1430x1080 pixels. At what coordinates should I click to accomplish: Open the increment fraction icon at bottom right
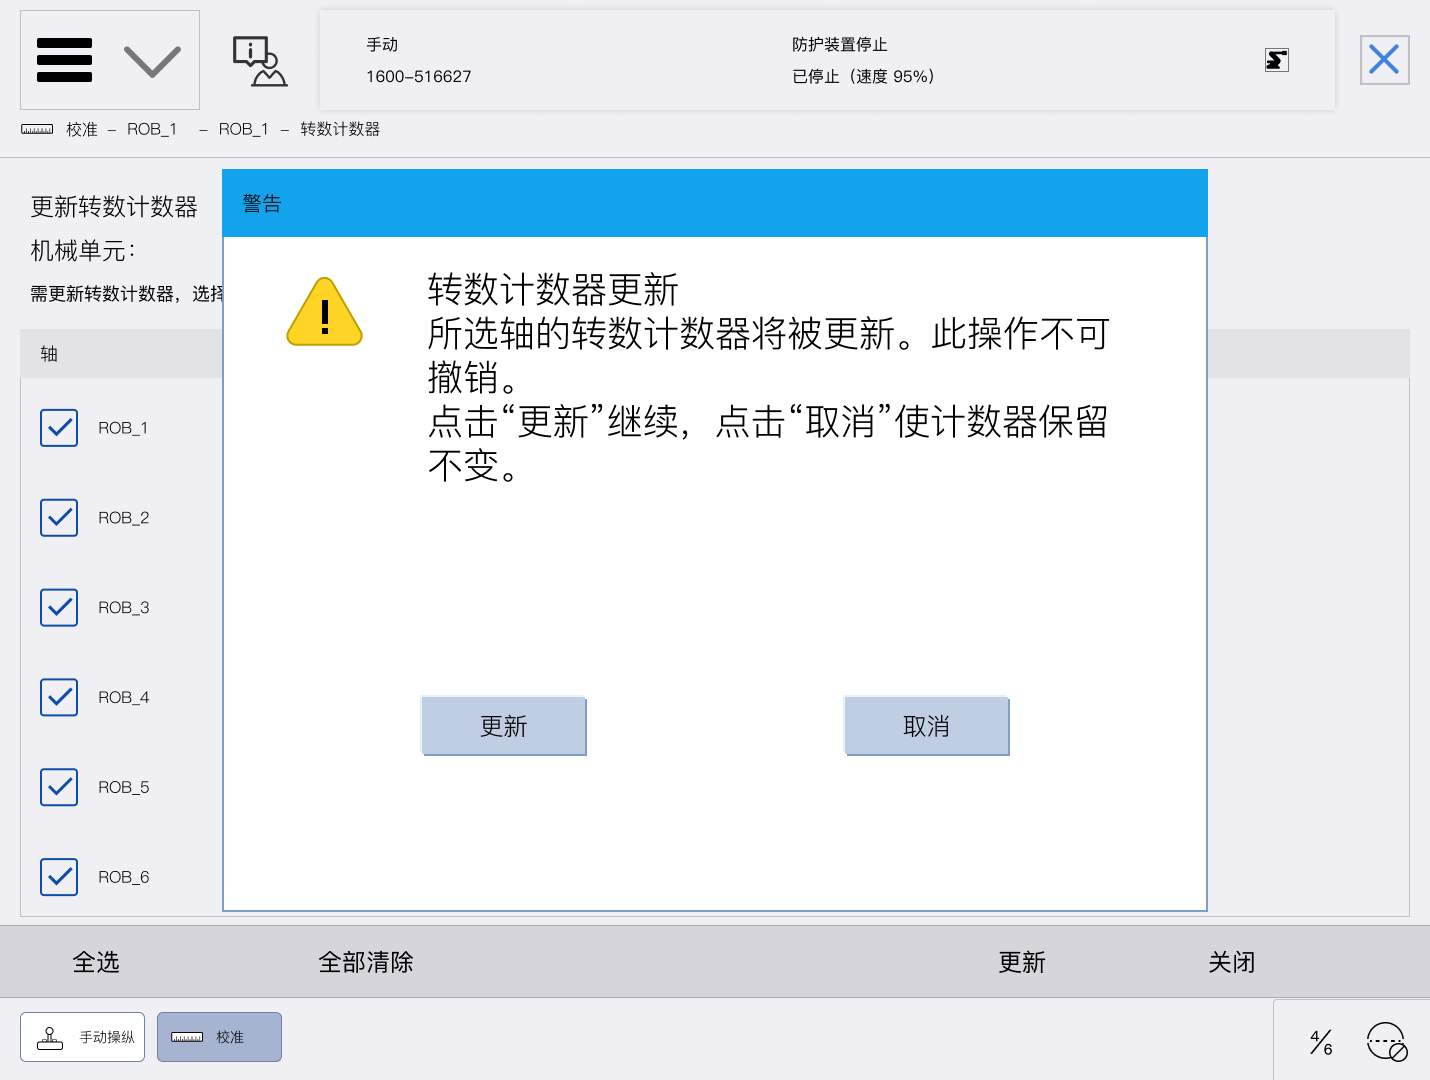pyautogui.click(x=1321, y=1042)
